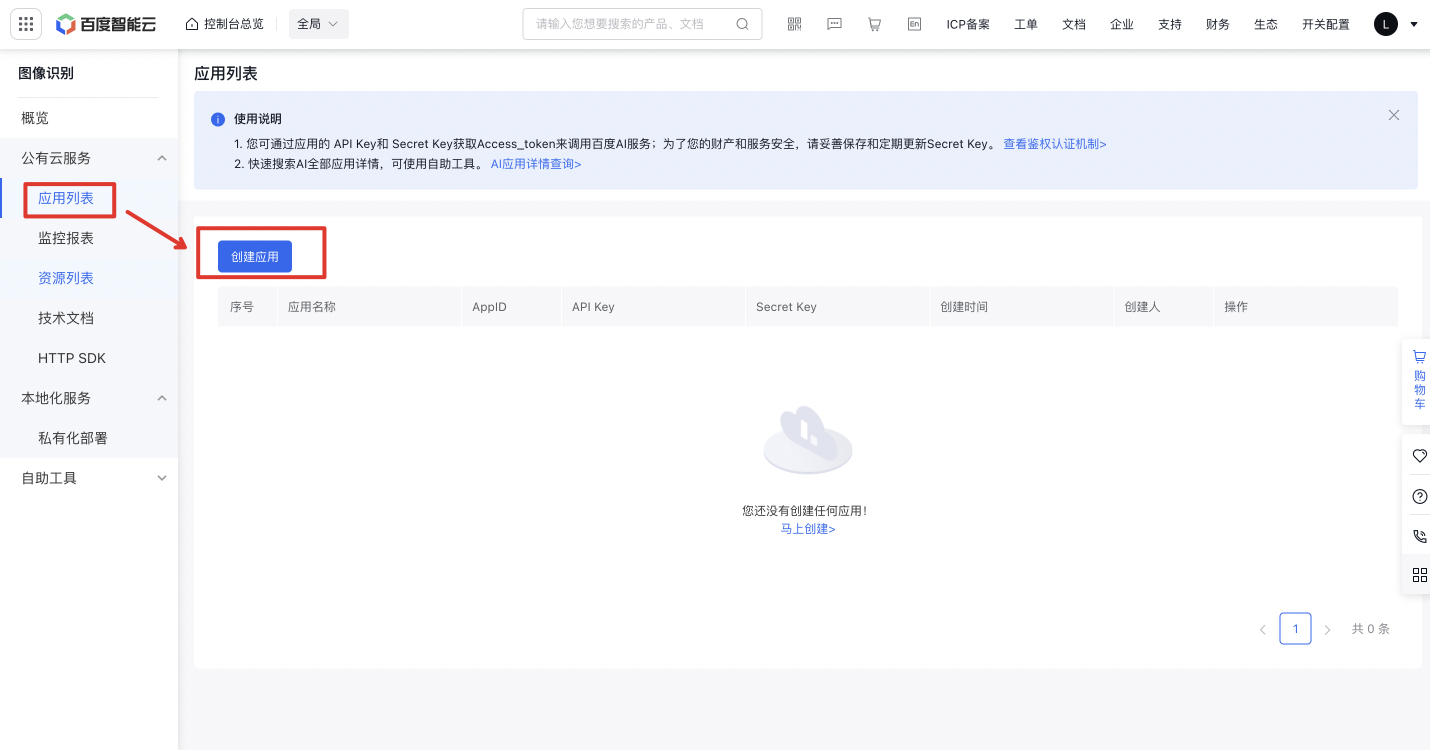Click the four-square grid side icon
1430x750 pixels.
pyautogui.click(x=1419, y=575)
